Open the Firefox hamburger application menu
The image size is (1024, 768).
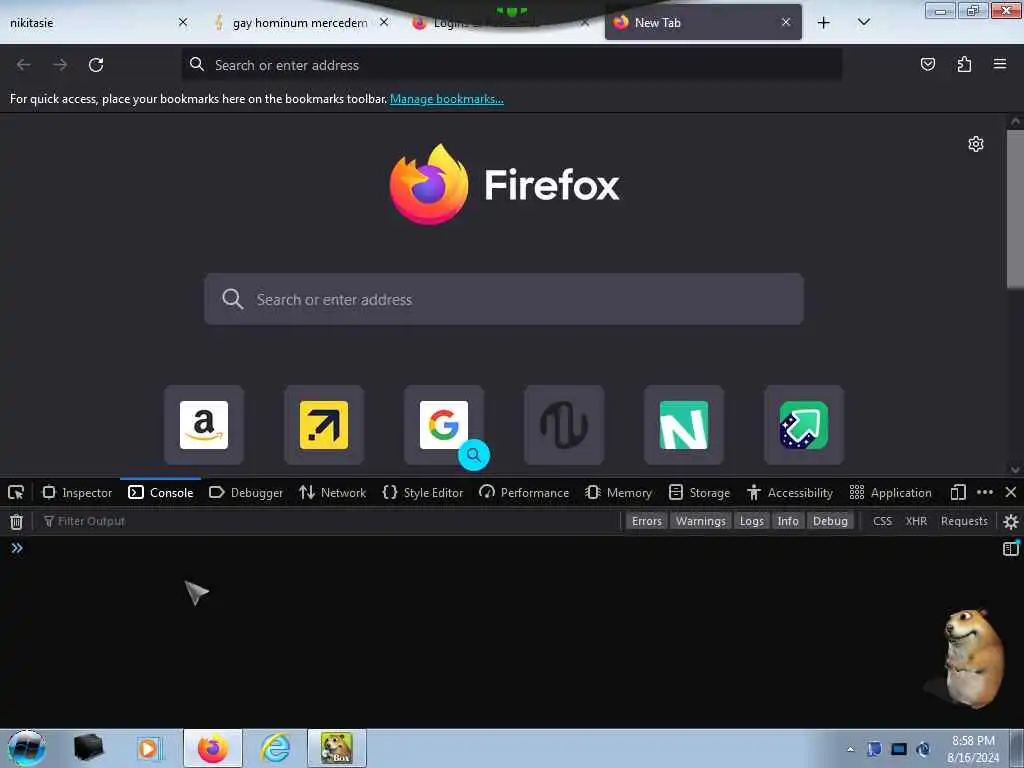click(1000, 64)
